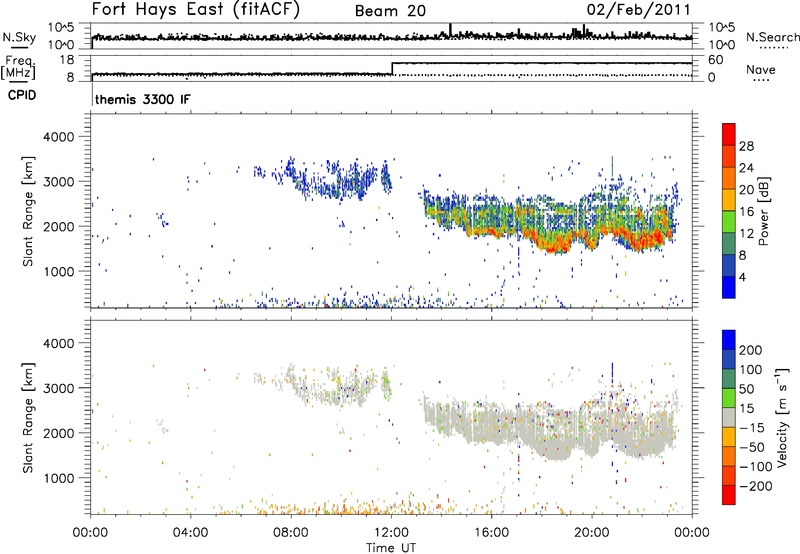The image size is (800, 554).
Task: Click the '04:00' time axis tick label
Action: point(191,533)
